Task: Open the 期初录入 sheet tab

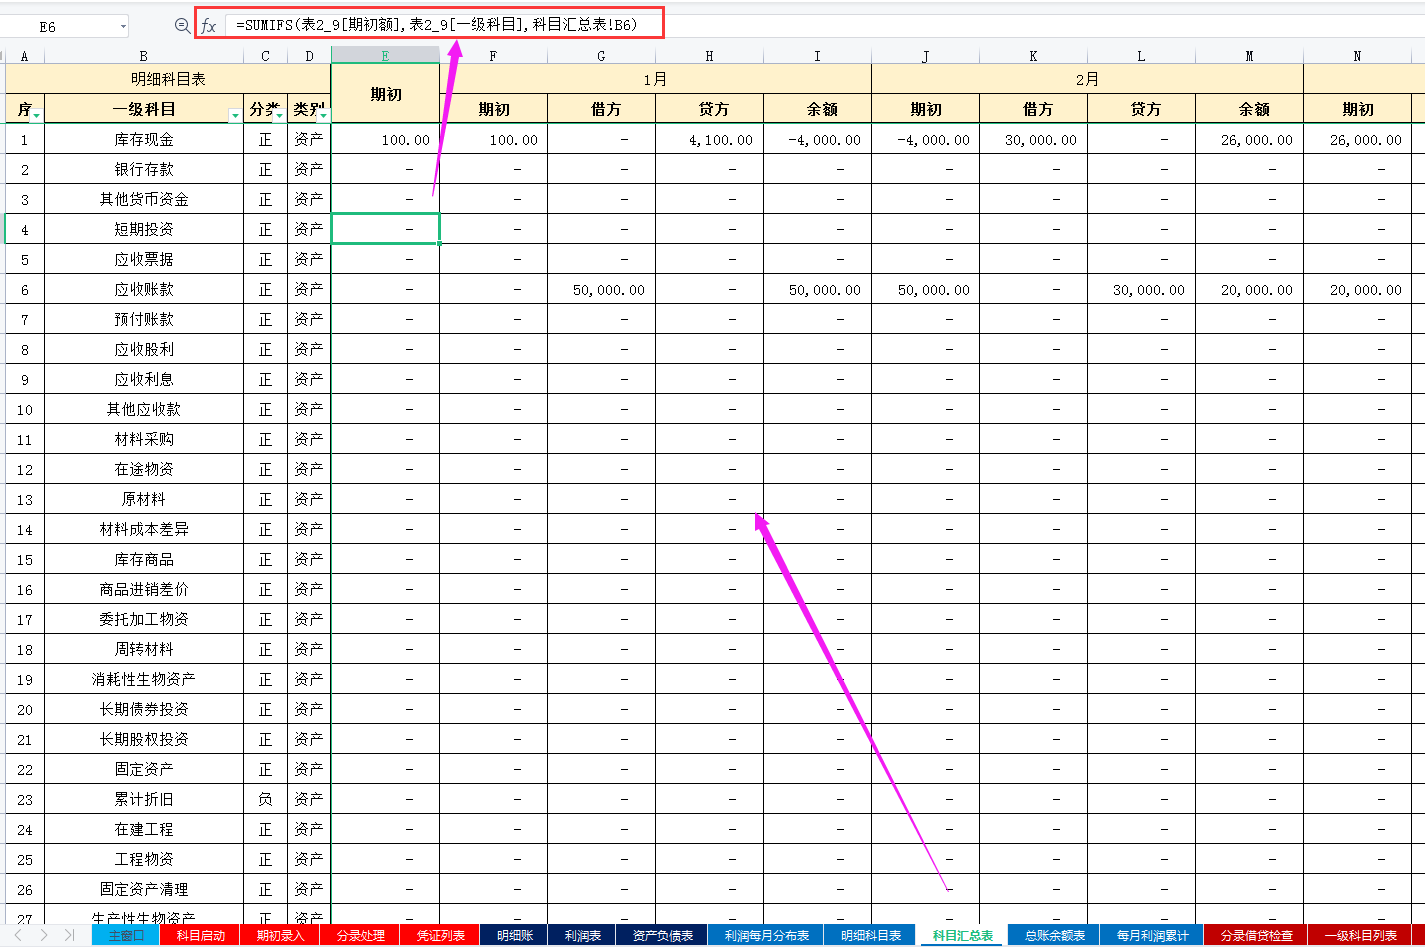Action: point(280,936)
